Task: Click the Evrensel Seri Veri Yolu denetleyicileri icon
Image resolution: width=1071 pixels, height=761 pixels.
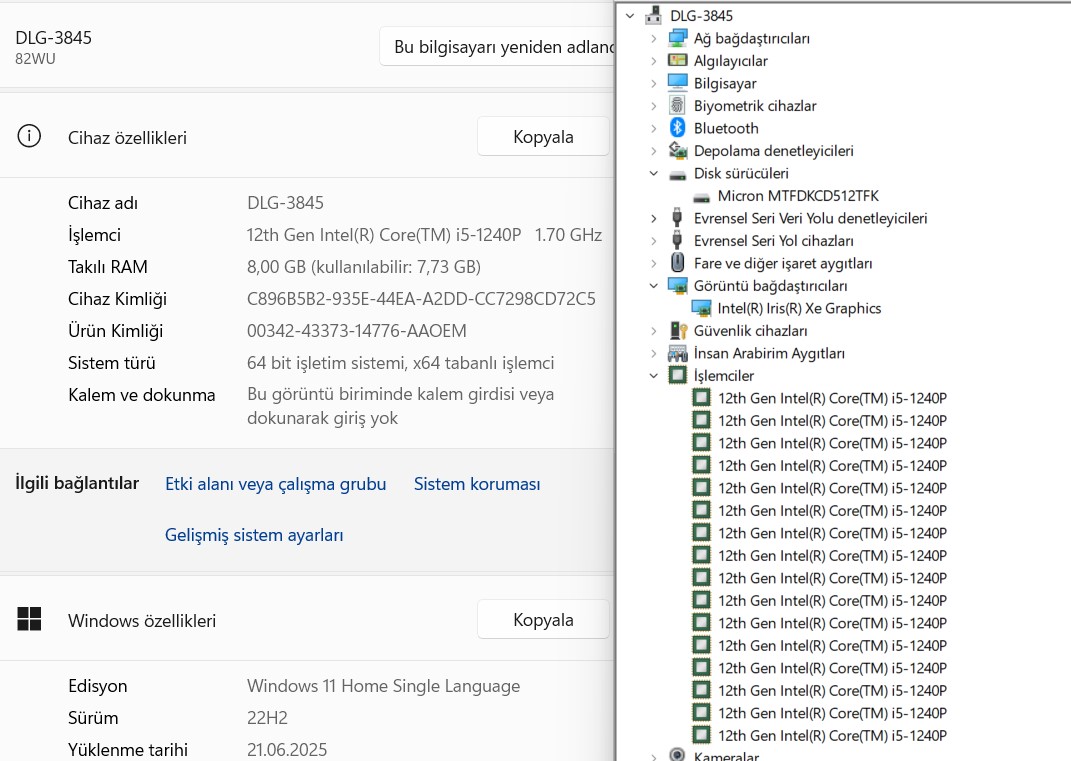Action: [677, 218]
